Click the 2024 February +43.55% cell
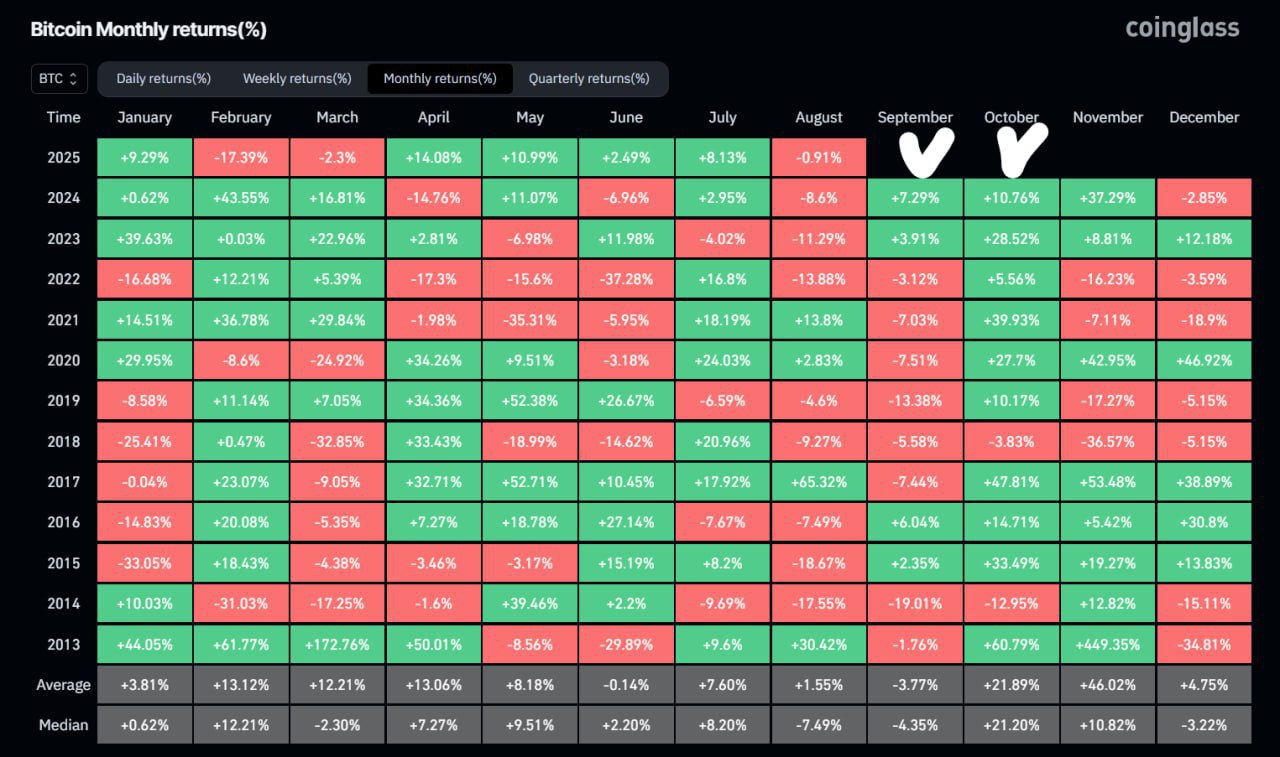 (241, 198)
